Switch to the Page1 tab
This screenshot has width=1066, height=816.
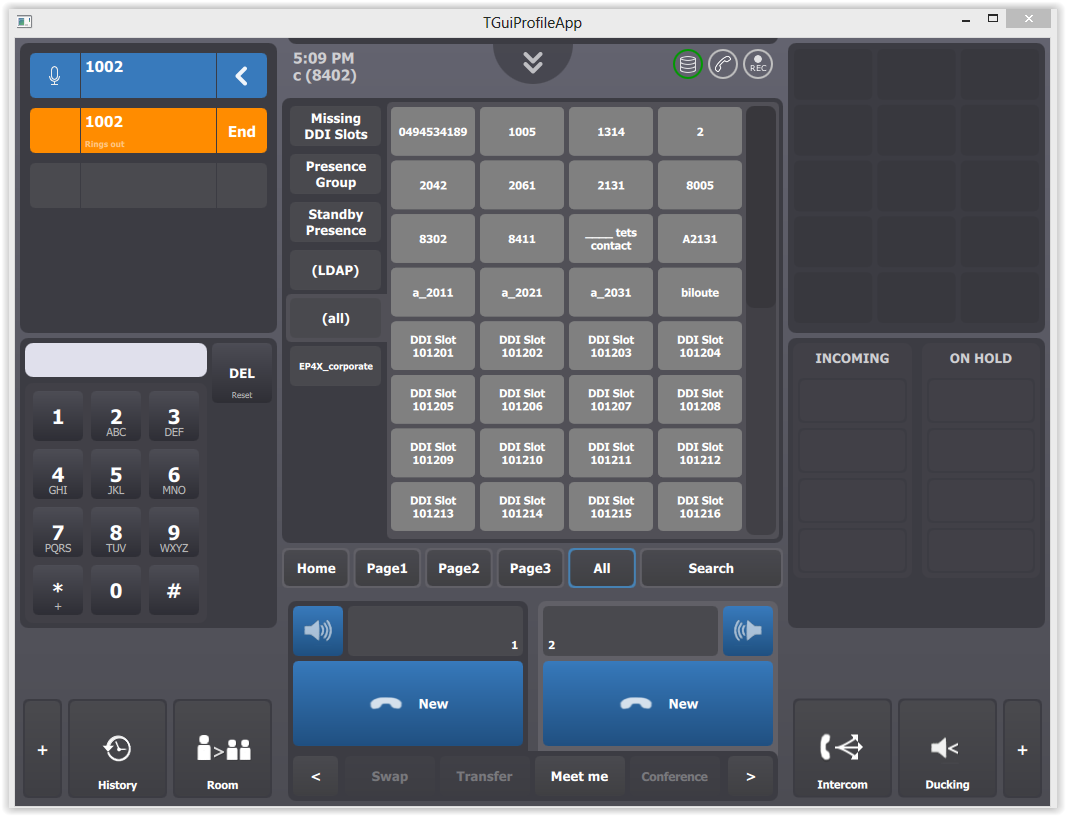(388, 568)
